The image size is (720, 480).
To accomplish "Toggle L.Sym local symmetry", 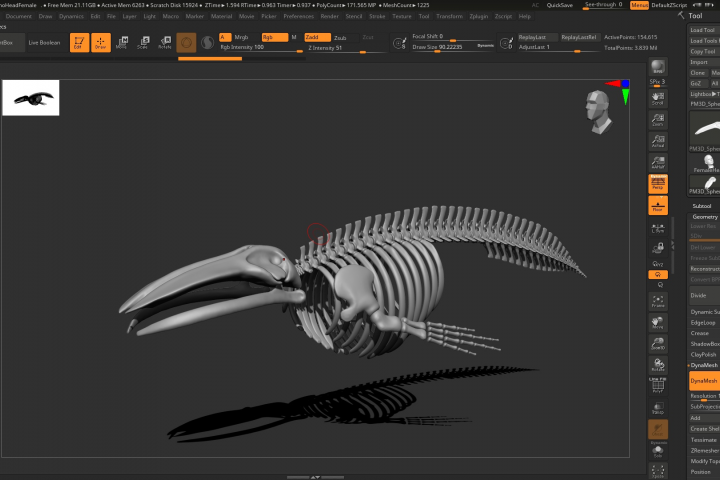I will click(658, 228).
